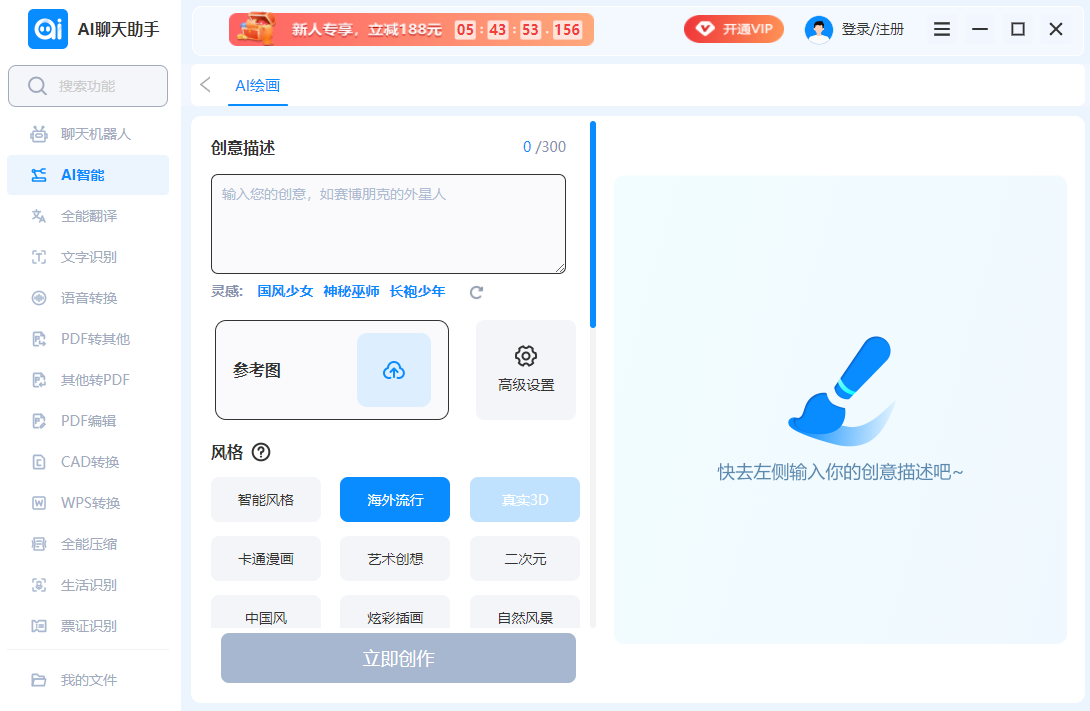Select the 智能风格 style option
Viewport: 1090px width, 711px height.
(x=266, y=500)
